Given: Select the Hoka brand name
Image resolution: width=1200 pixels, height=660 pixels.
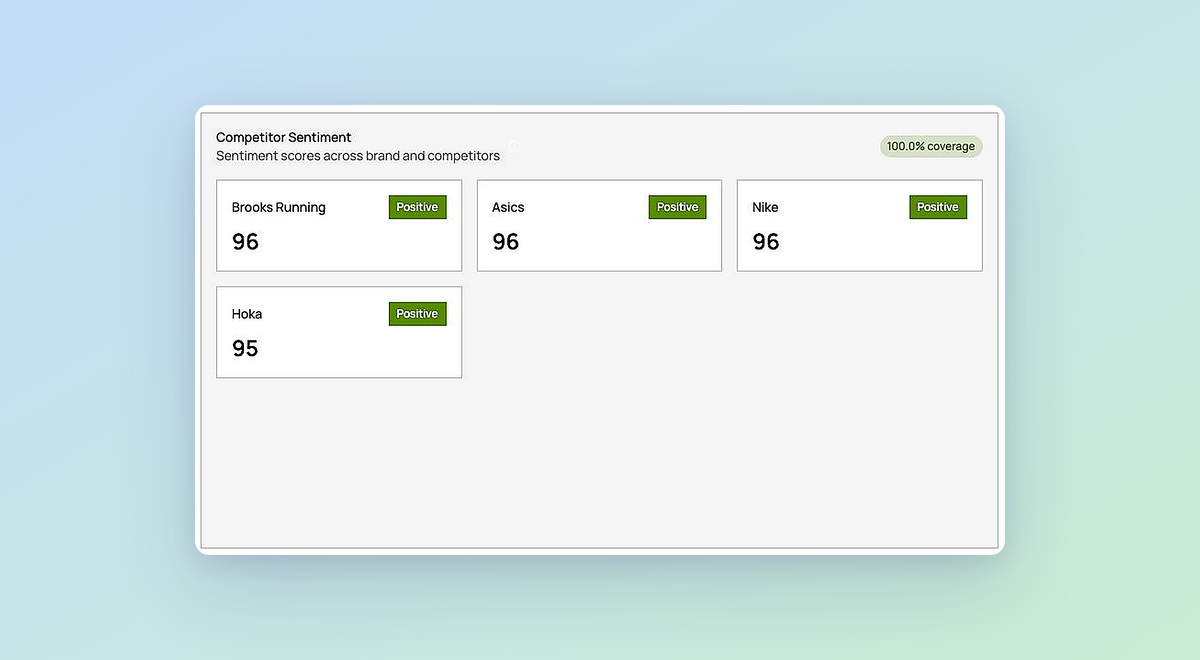Looking at the screenshot, I should (x=247, y=314).
